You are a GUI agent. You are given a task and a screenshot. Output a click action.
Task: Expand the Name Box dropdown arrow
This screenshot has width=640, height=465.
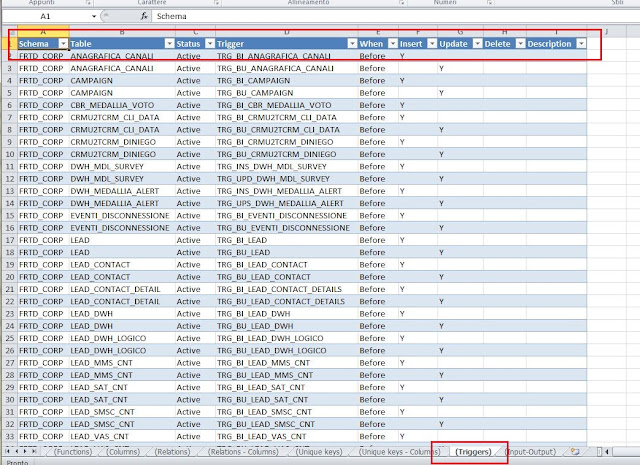[x=94, y=16]
